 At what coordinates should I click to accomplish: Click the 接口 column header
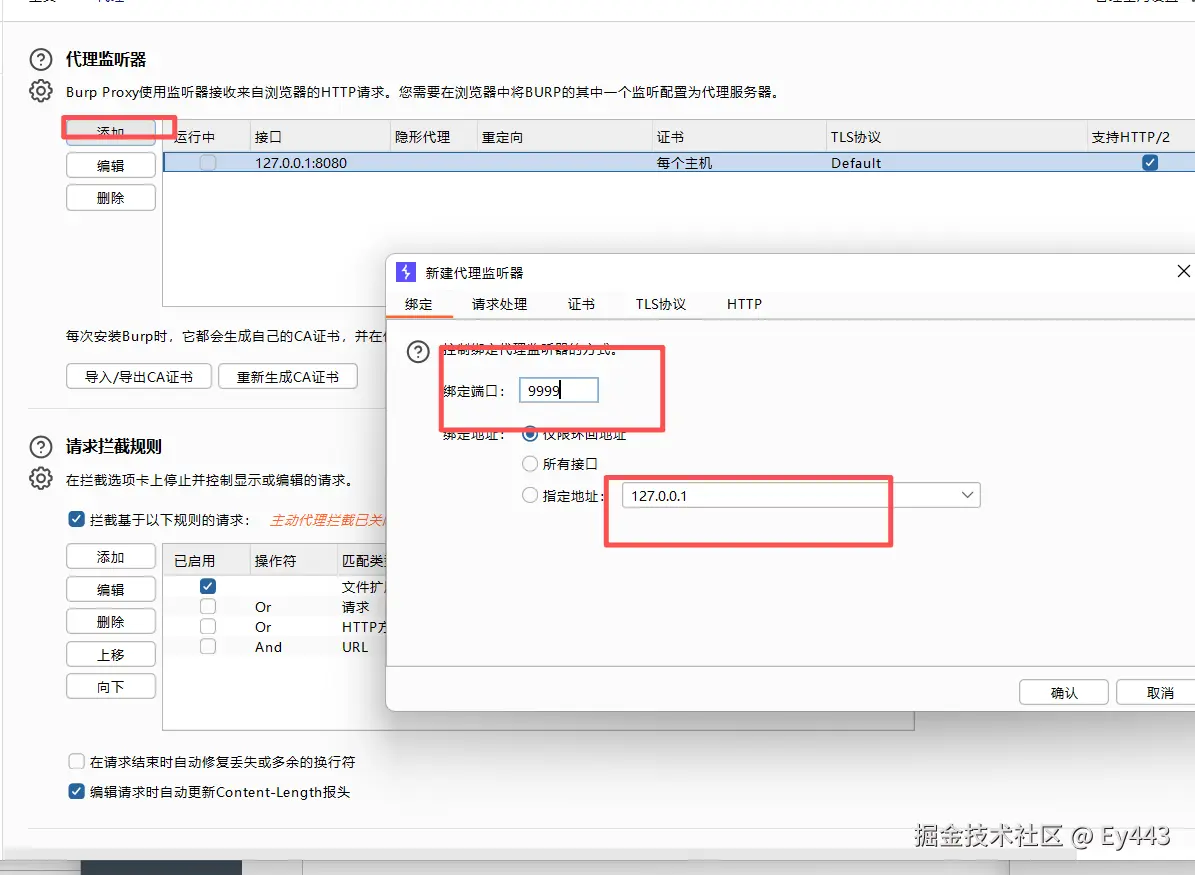(x=319, y=137)
